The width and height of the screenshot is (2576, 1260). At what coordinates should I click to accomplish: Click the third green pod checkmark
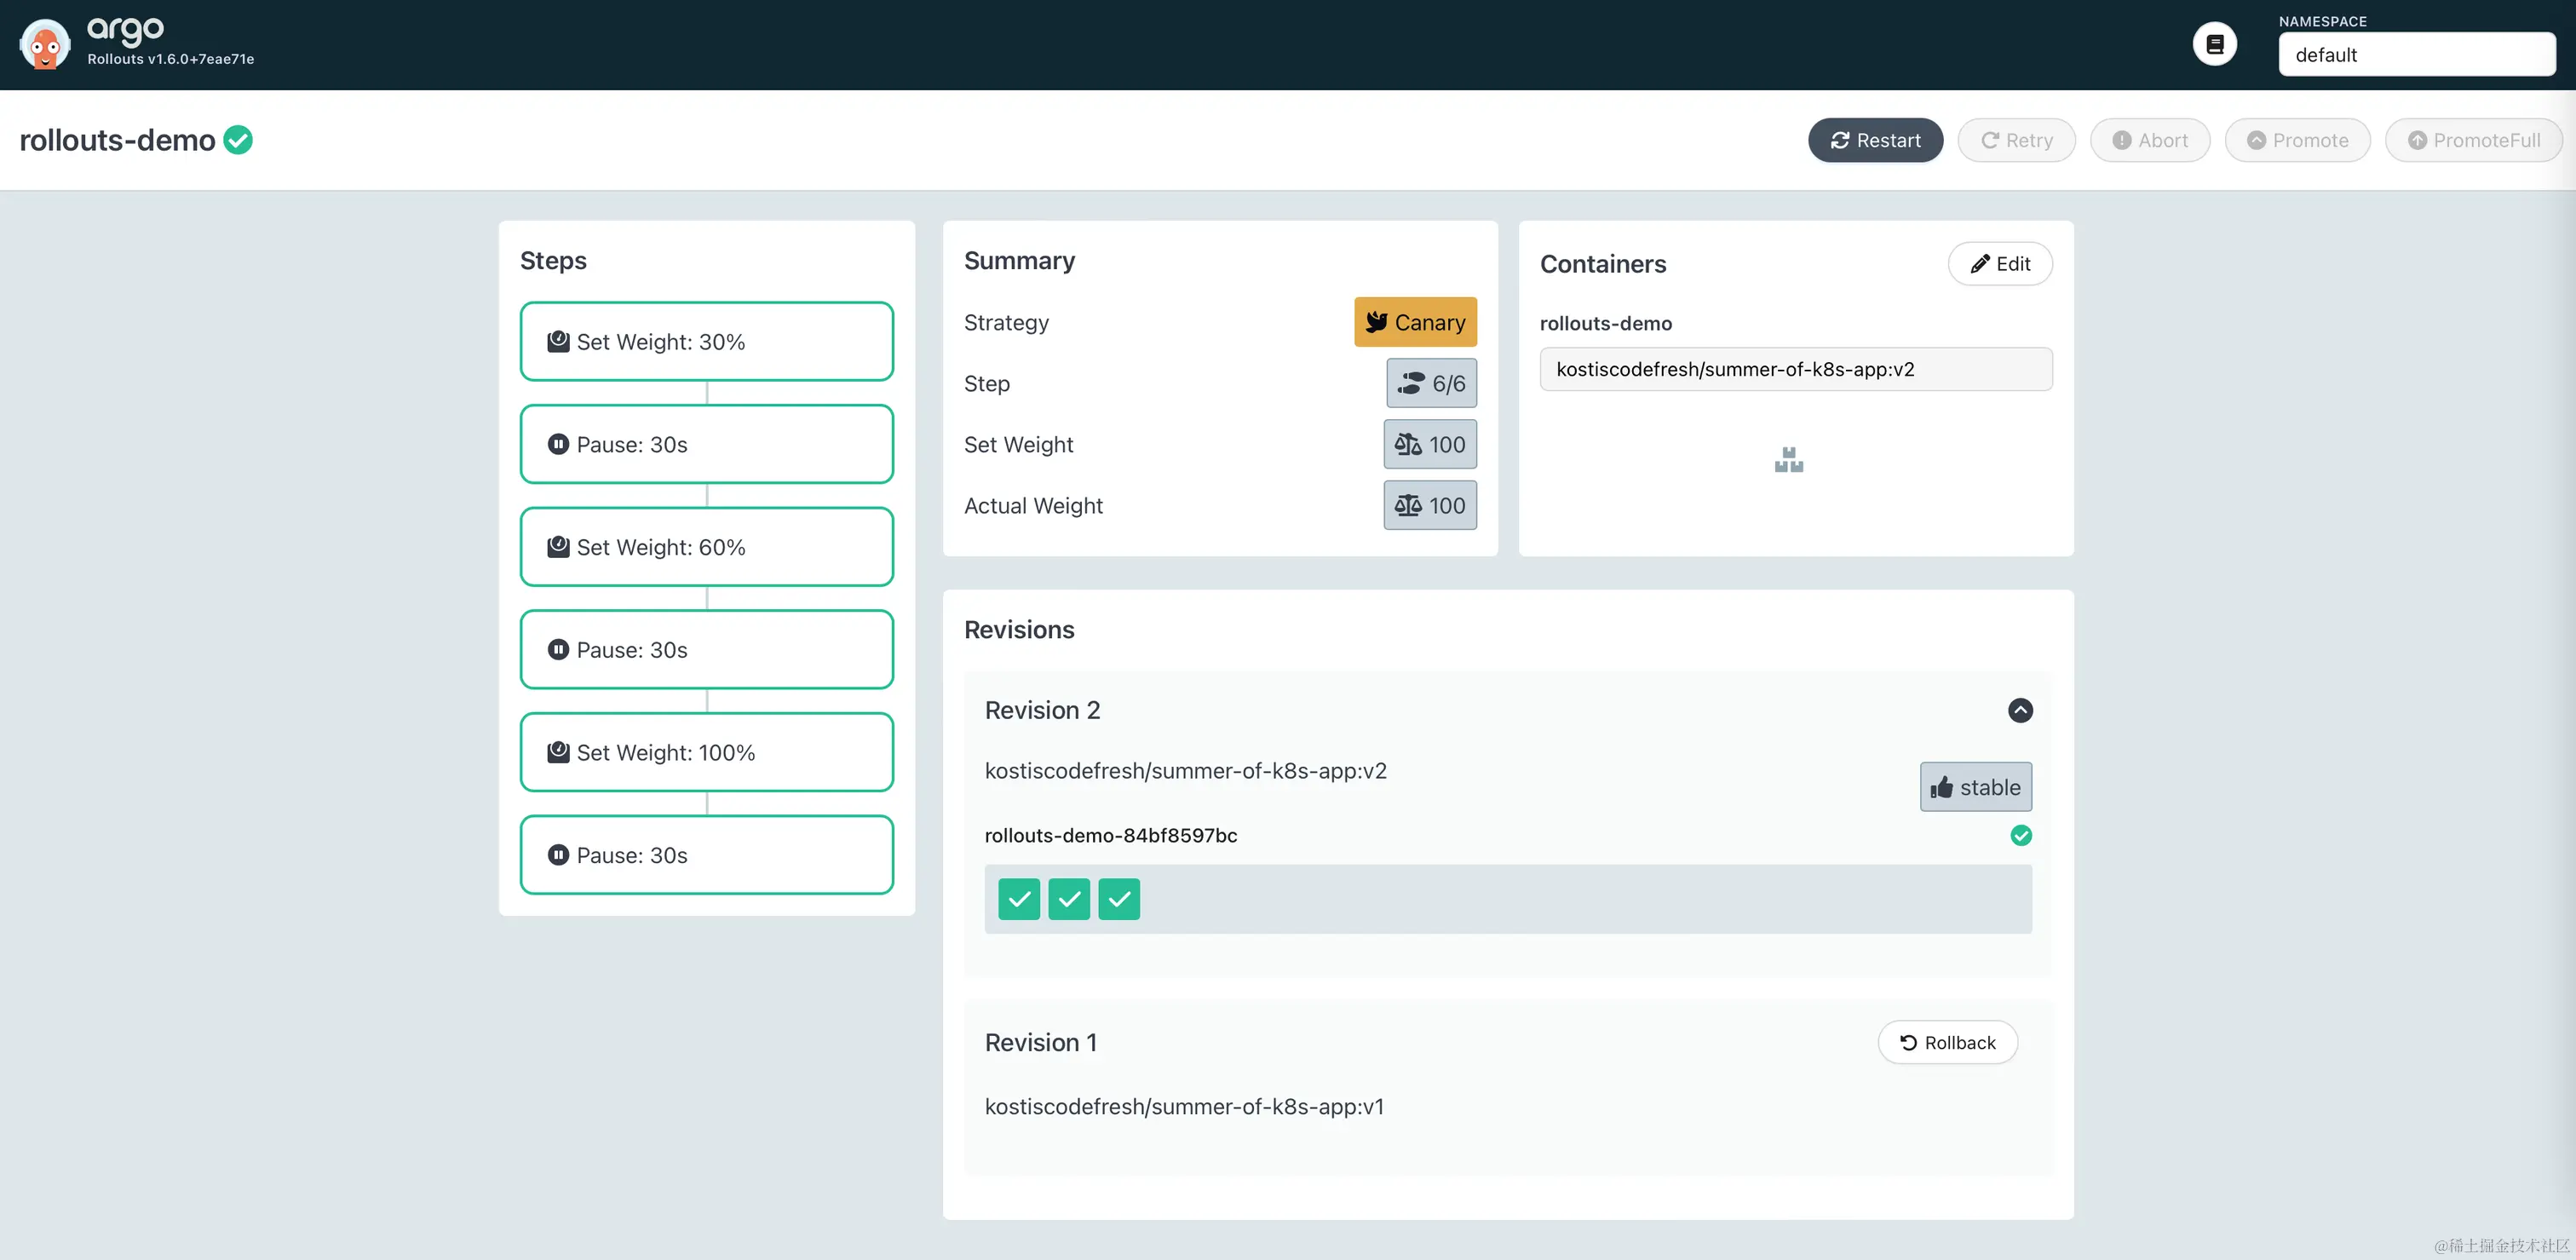click(x=1118, y=899)
